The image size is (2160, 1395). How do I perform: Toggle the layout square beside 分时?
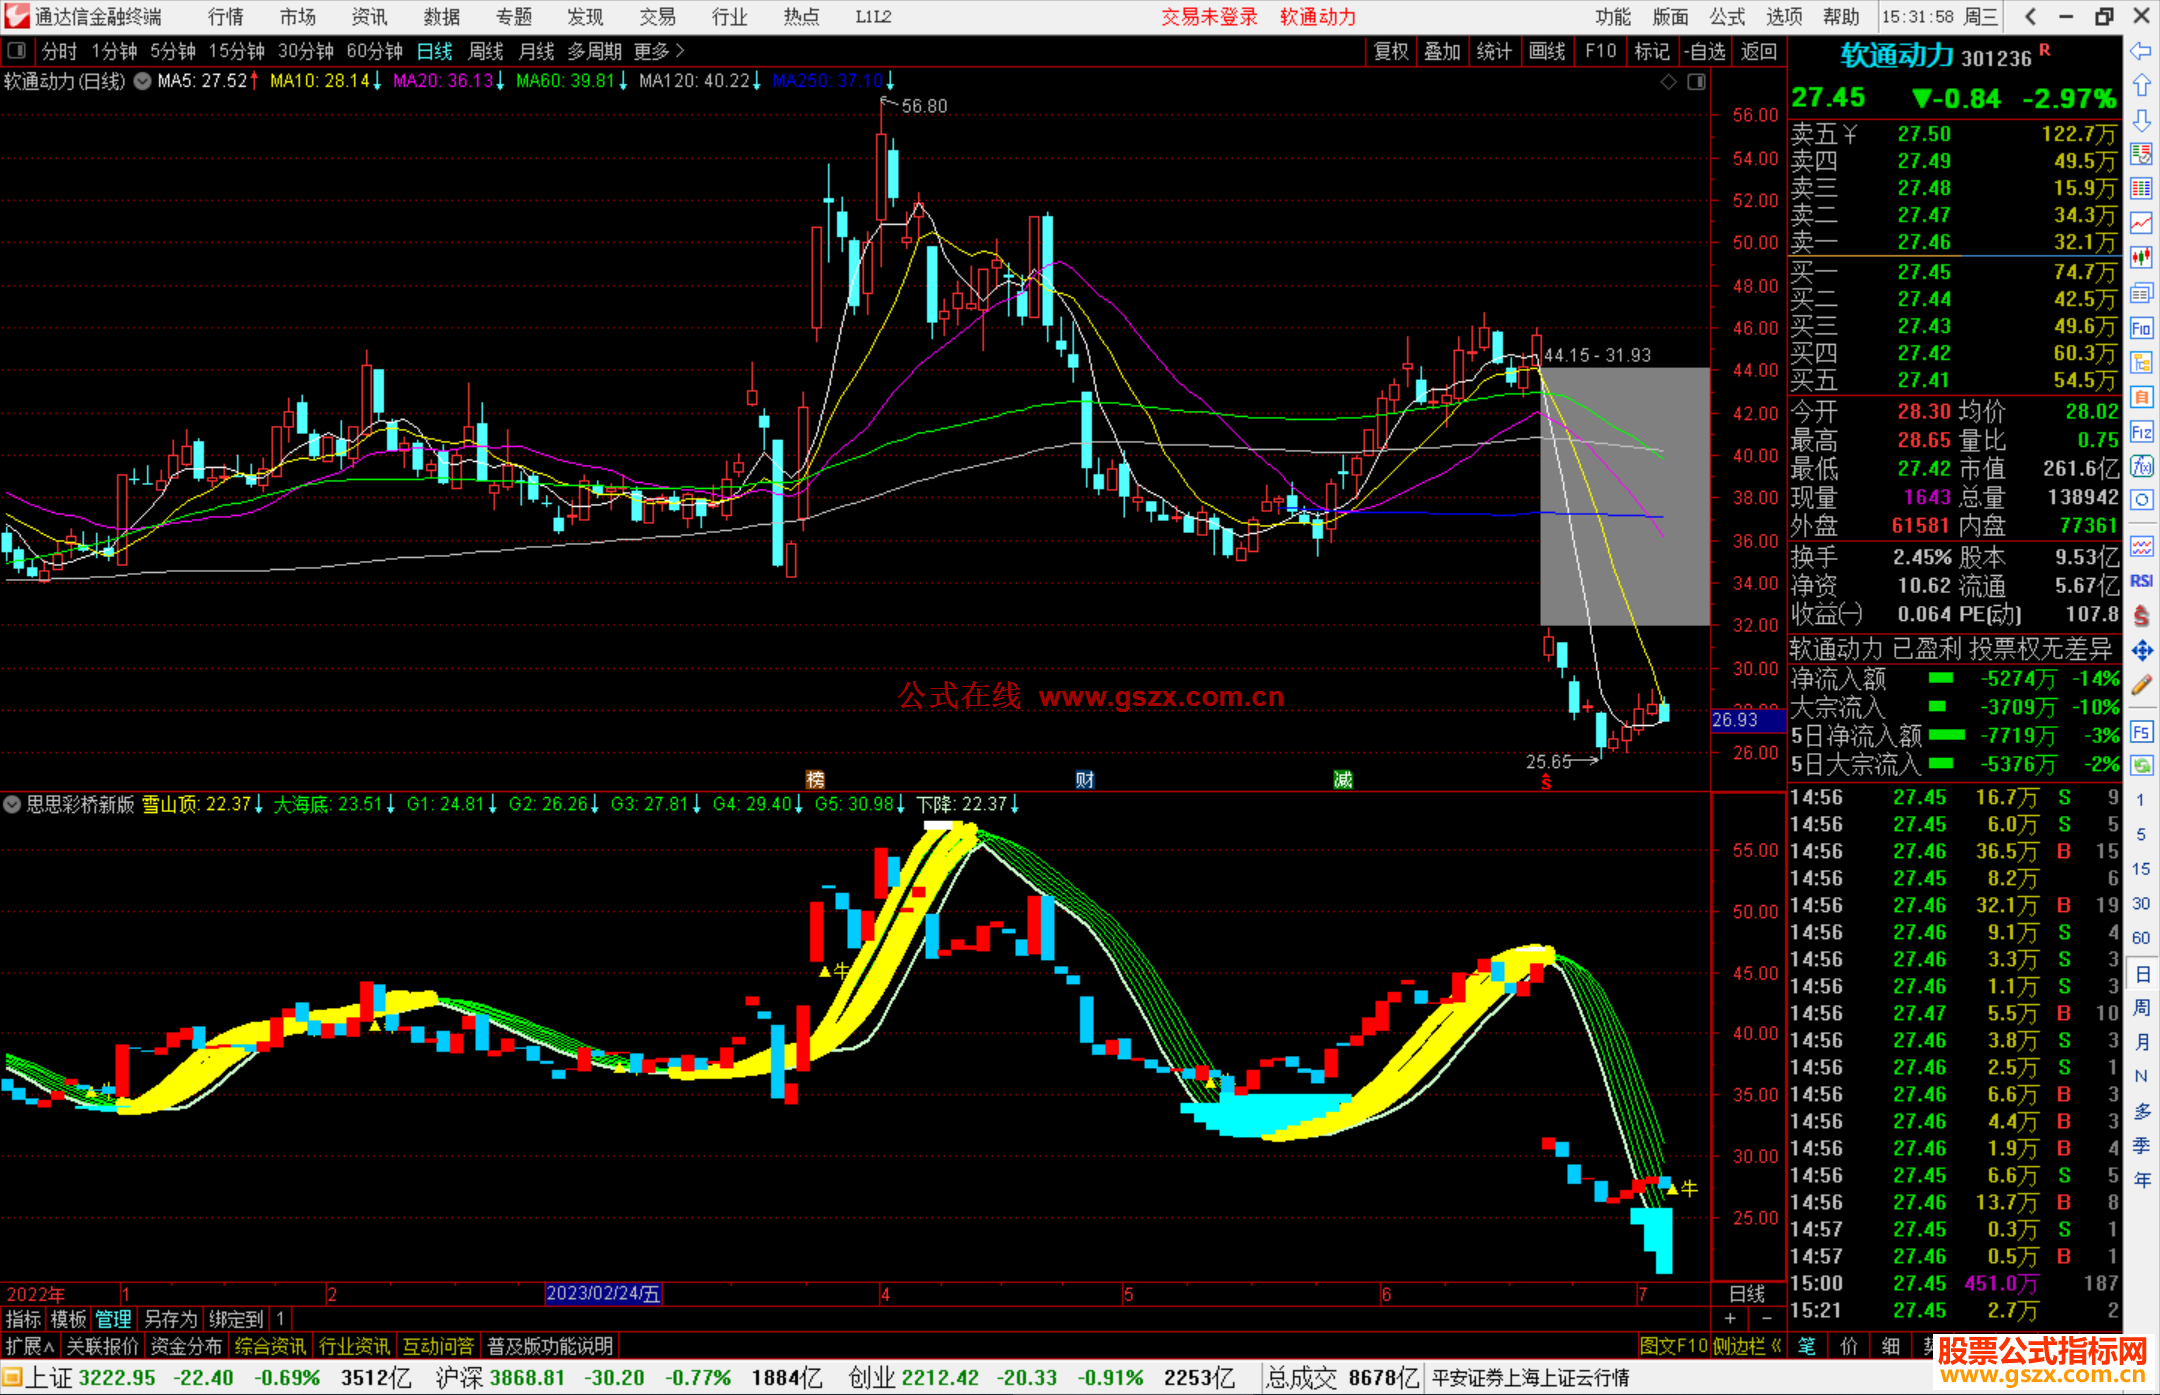point(17,51)
